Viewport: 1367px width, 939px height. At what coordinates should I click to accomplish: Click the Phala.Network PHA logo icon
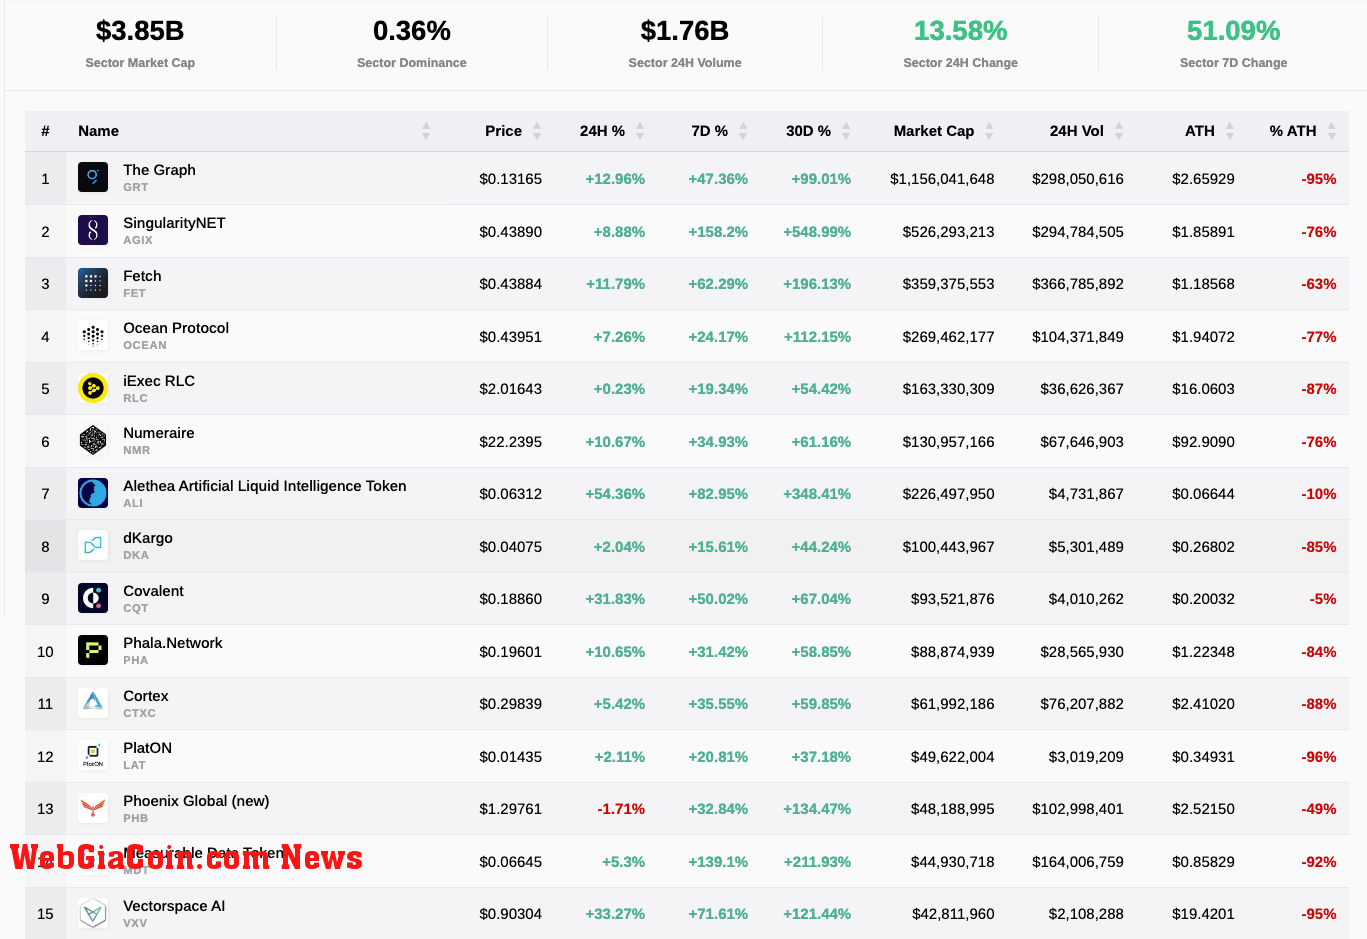93,651
